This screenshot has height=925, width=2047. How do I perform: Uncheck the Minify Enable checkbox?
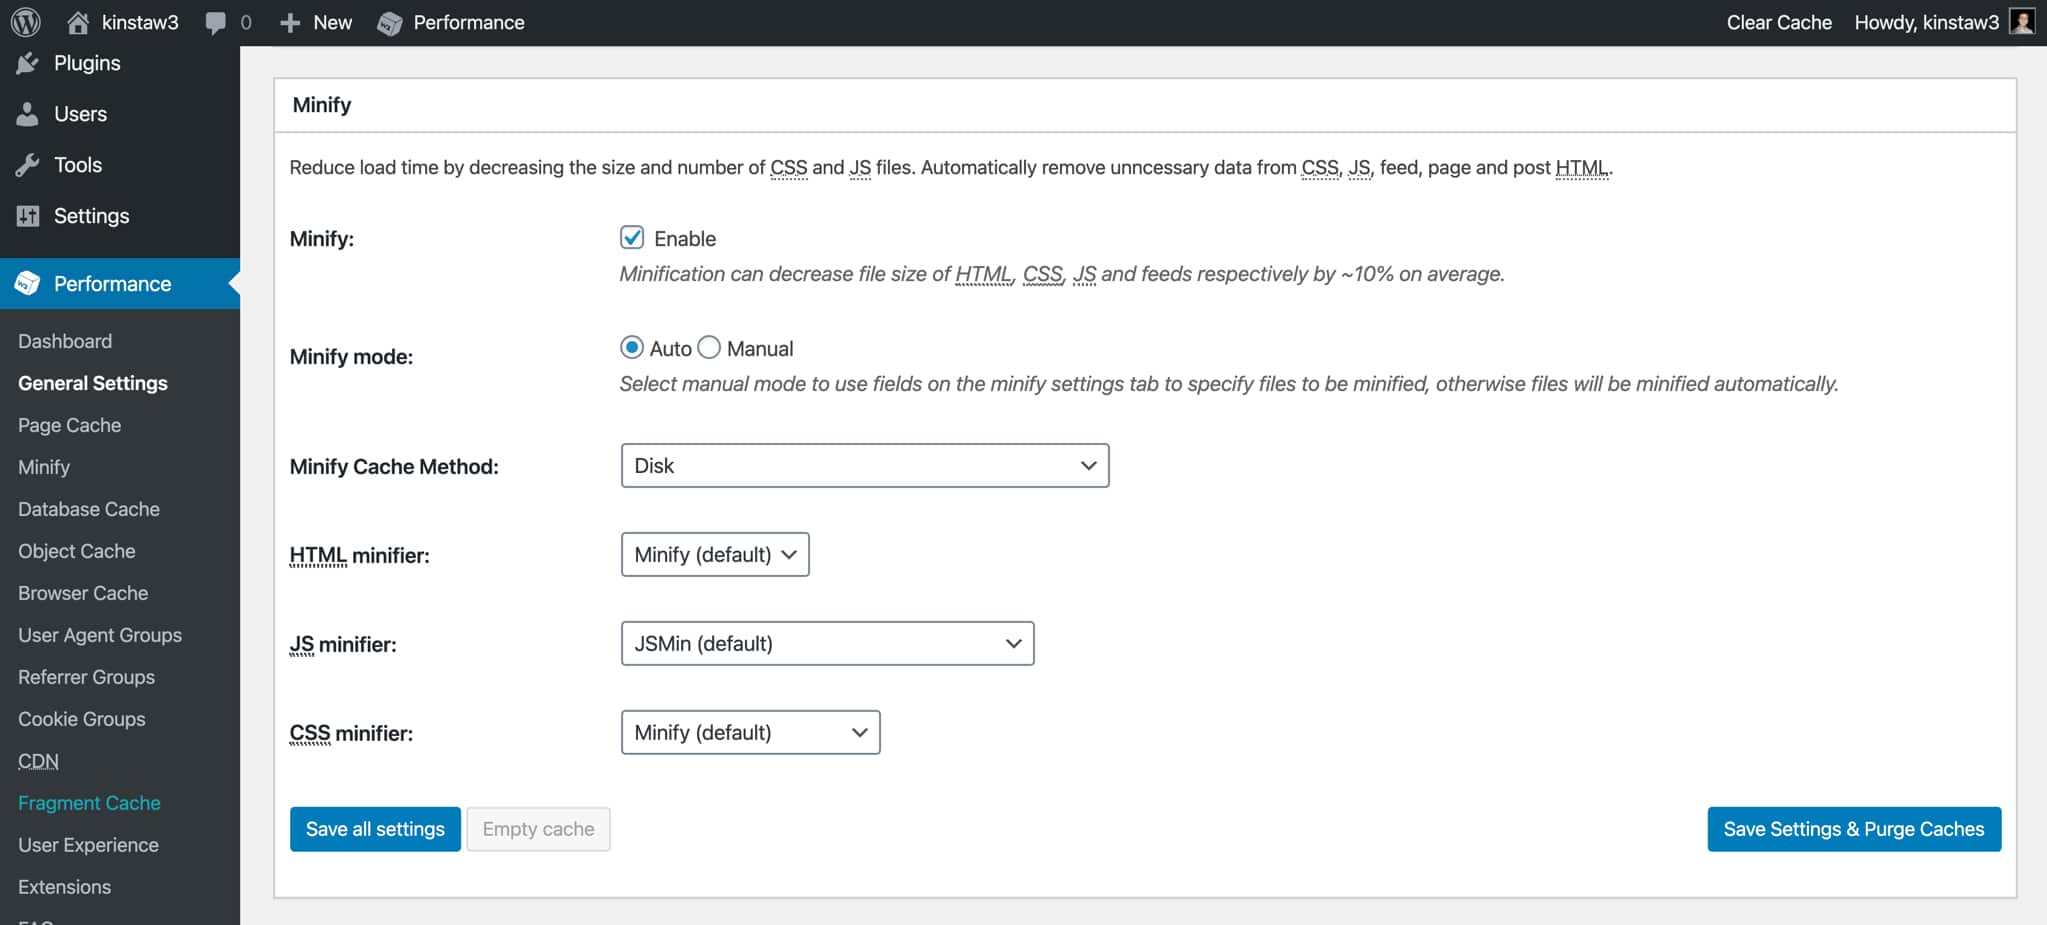[631, 238]
